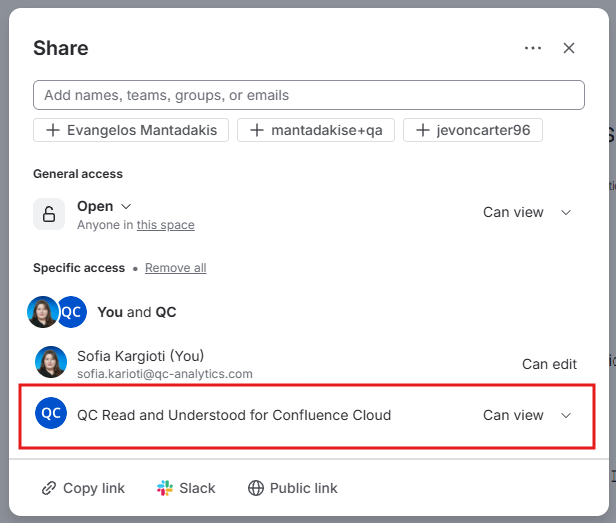Image resolution: width=616 pixels, height=523 pixels.
Task: Follow the 'this space' link
Action: click(165, 225)
